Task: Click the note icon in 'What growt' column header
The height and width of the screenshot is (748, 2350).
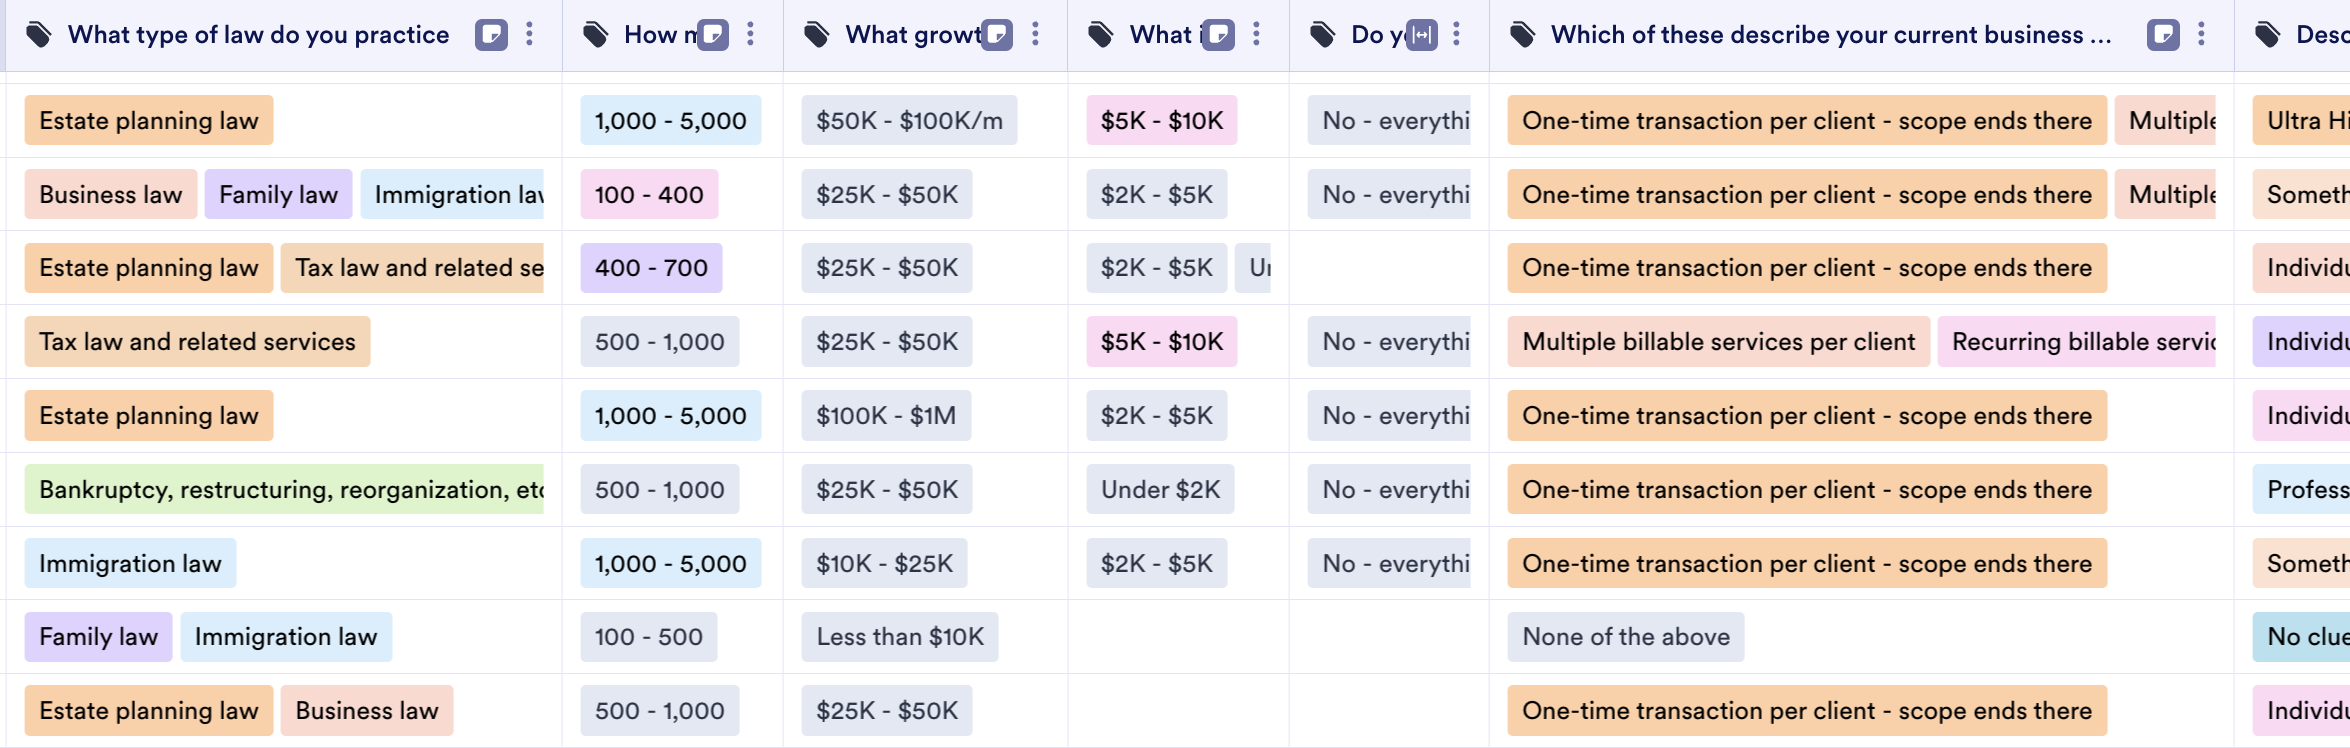Action: (997, 35)
